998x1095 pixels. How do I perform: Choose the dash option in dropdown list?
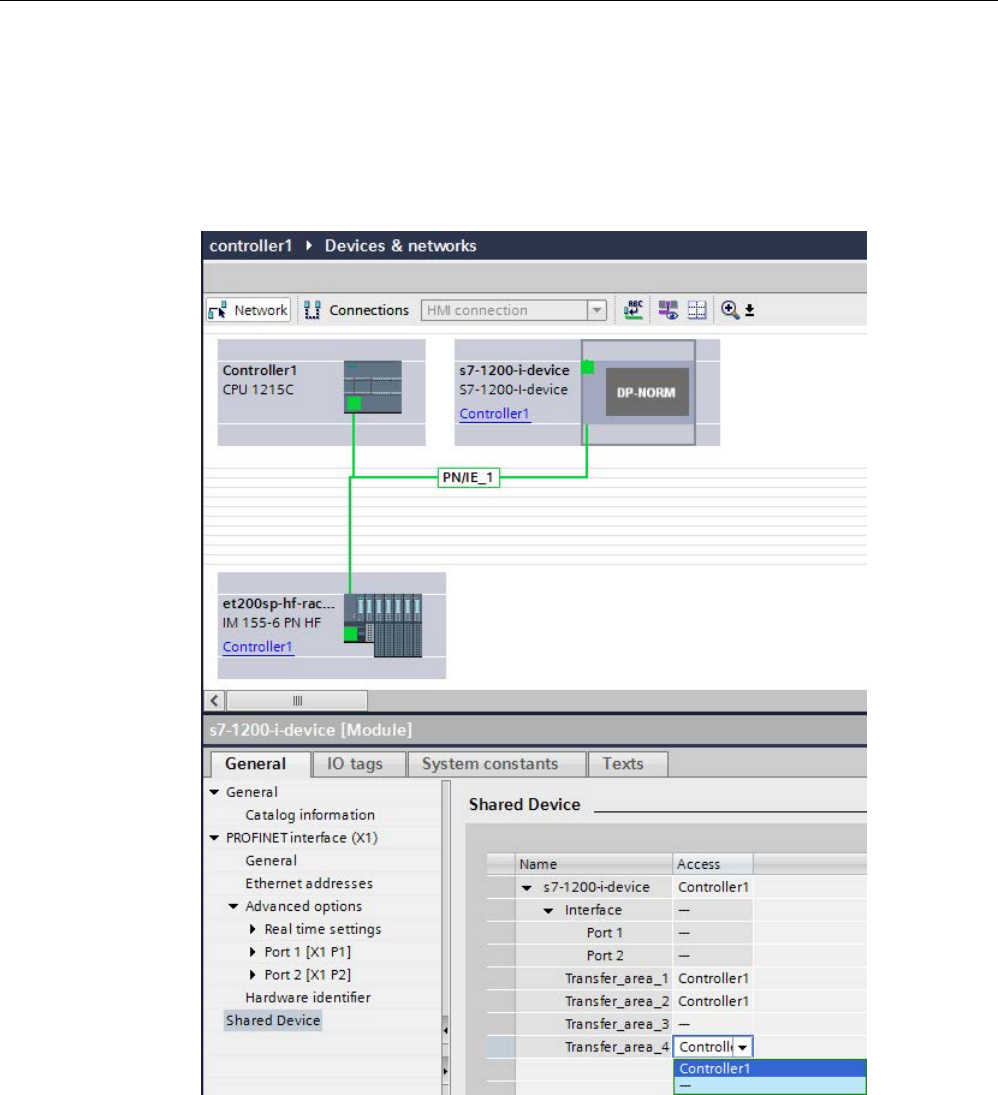(770, 1086)
